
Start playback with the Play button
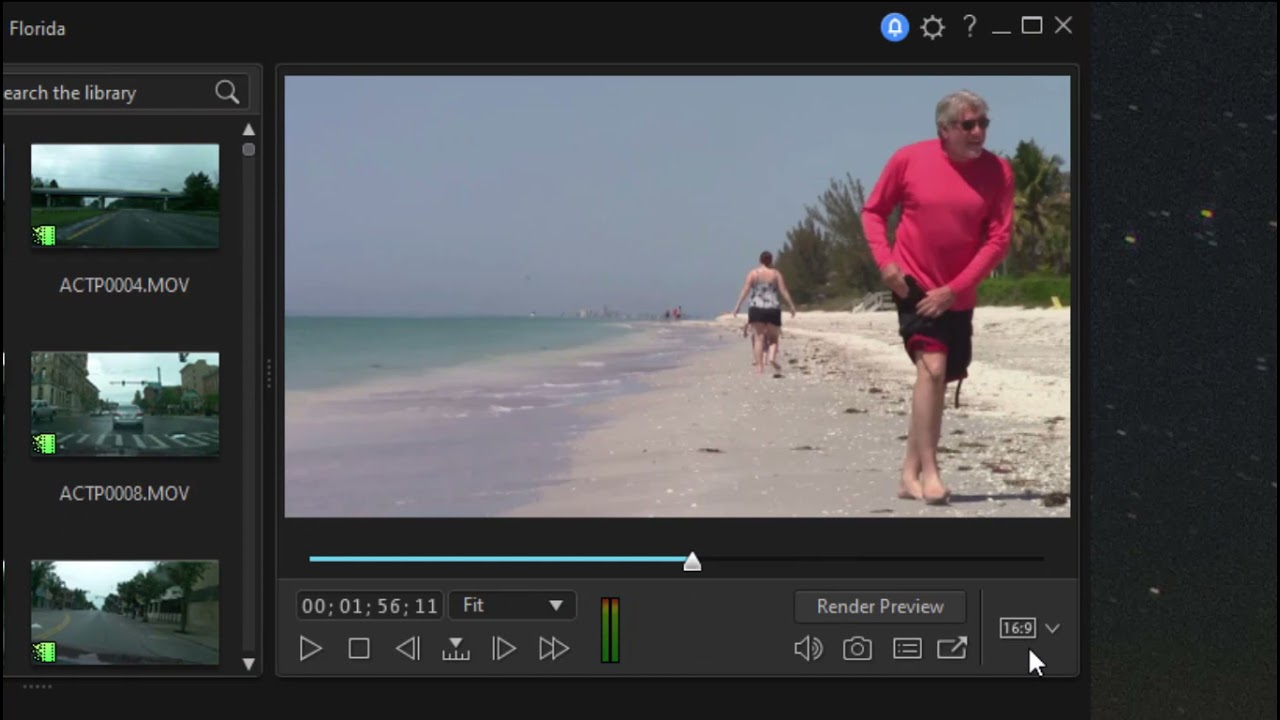point(310,648)
